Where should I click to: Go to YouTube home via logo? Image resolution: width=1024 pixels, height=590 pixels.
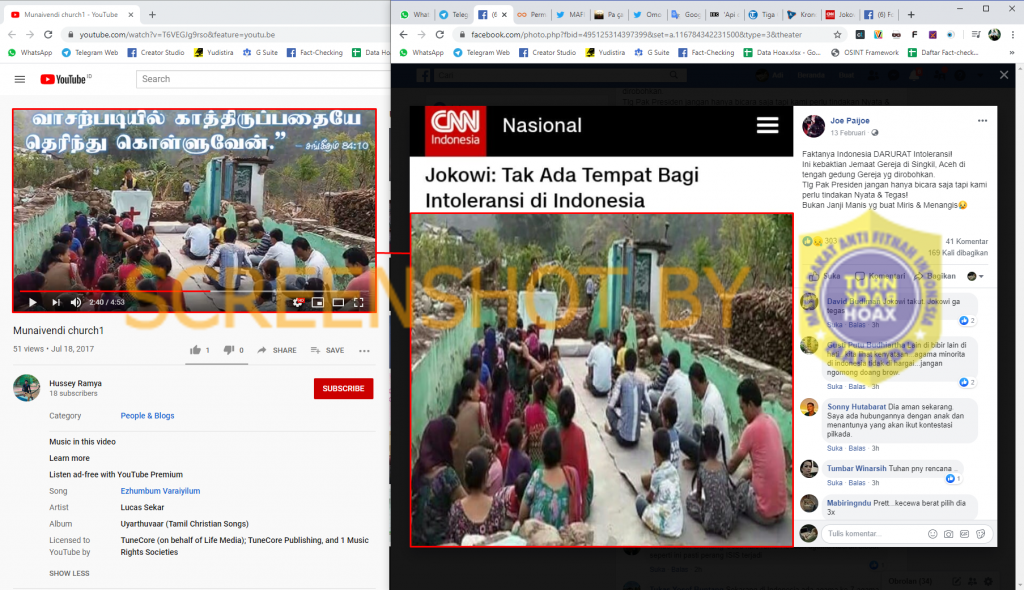[x=65, y=79]
